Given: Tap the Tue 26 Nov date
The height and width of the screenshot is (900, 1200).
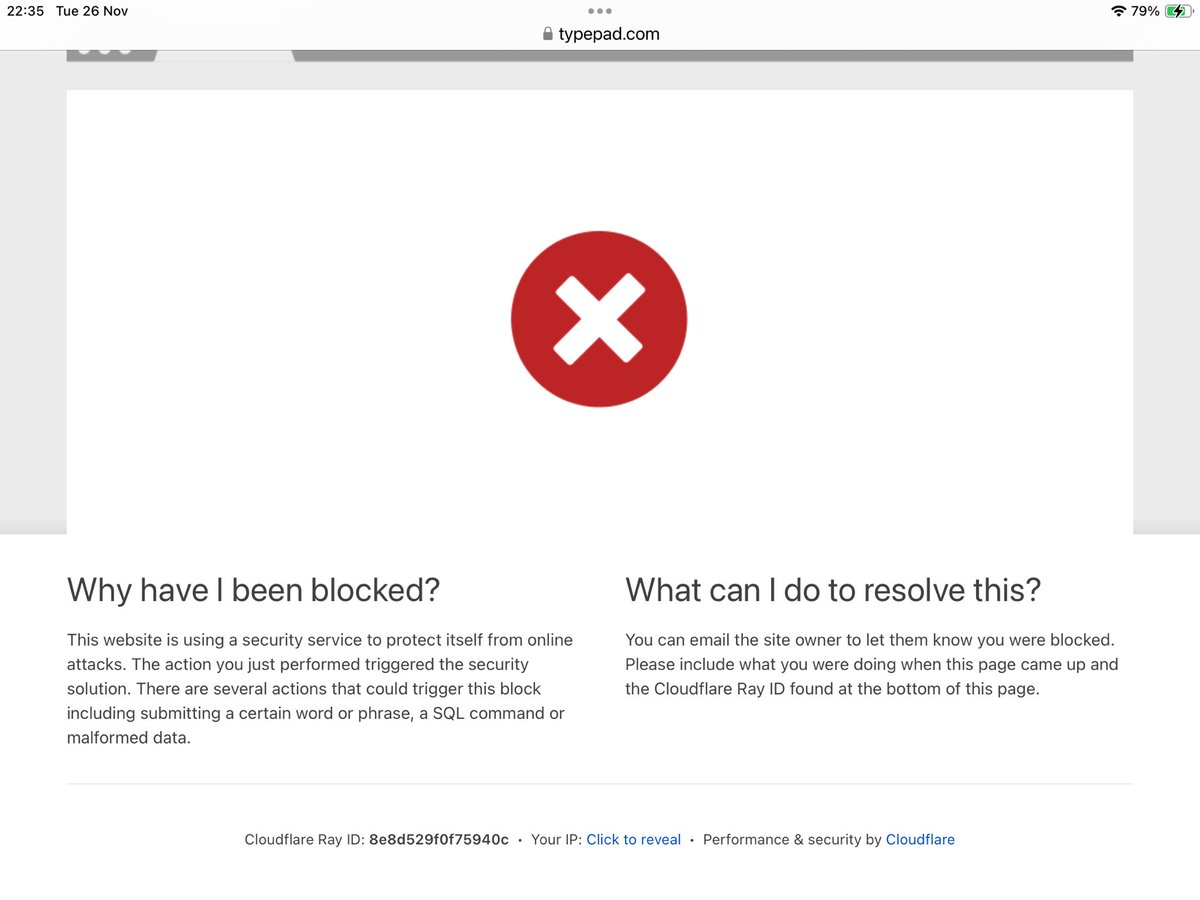Looking at the screenshot, I should pos(92,11).
